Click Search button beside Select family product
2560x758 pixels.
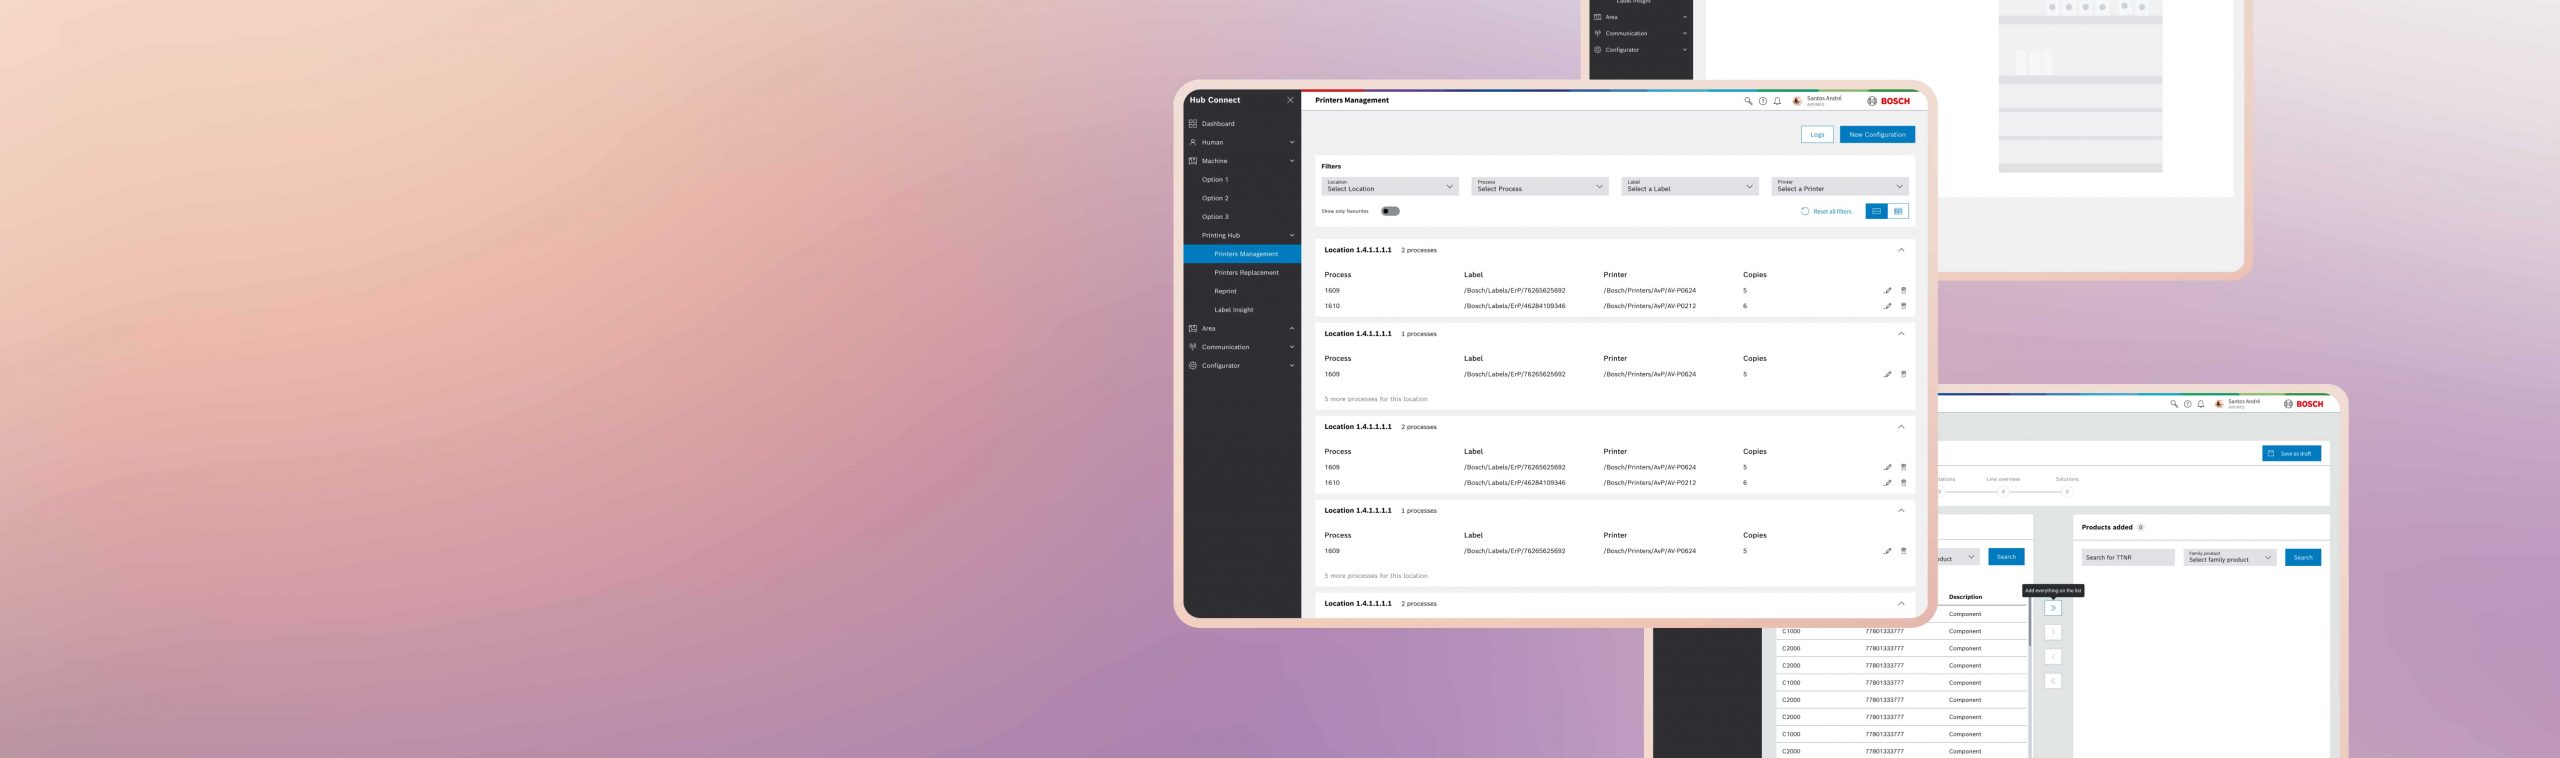point(2303,557)
